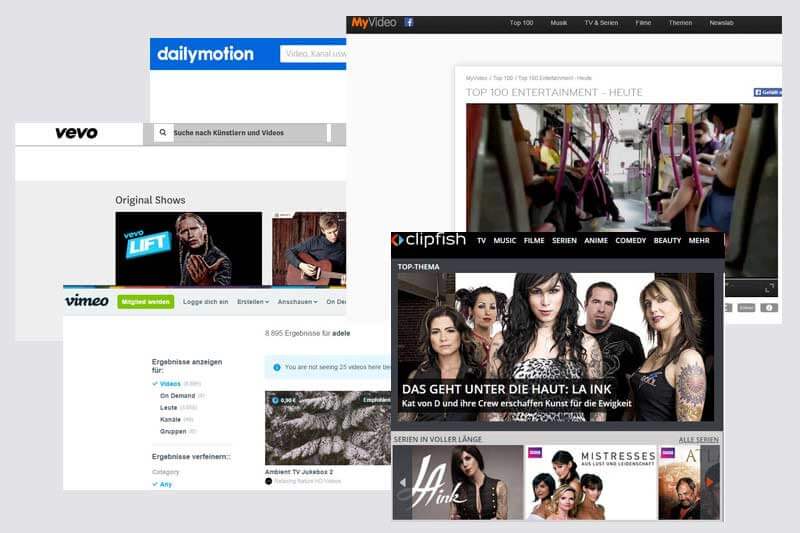Click the blue info icon in vimeo notice
The height and width of the screenshot is (533, 800).
[277, 367]
